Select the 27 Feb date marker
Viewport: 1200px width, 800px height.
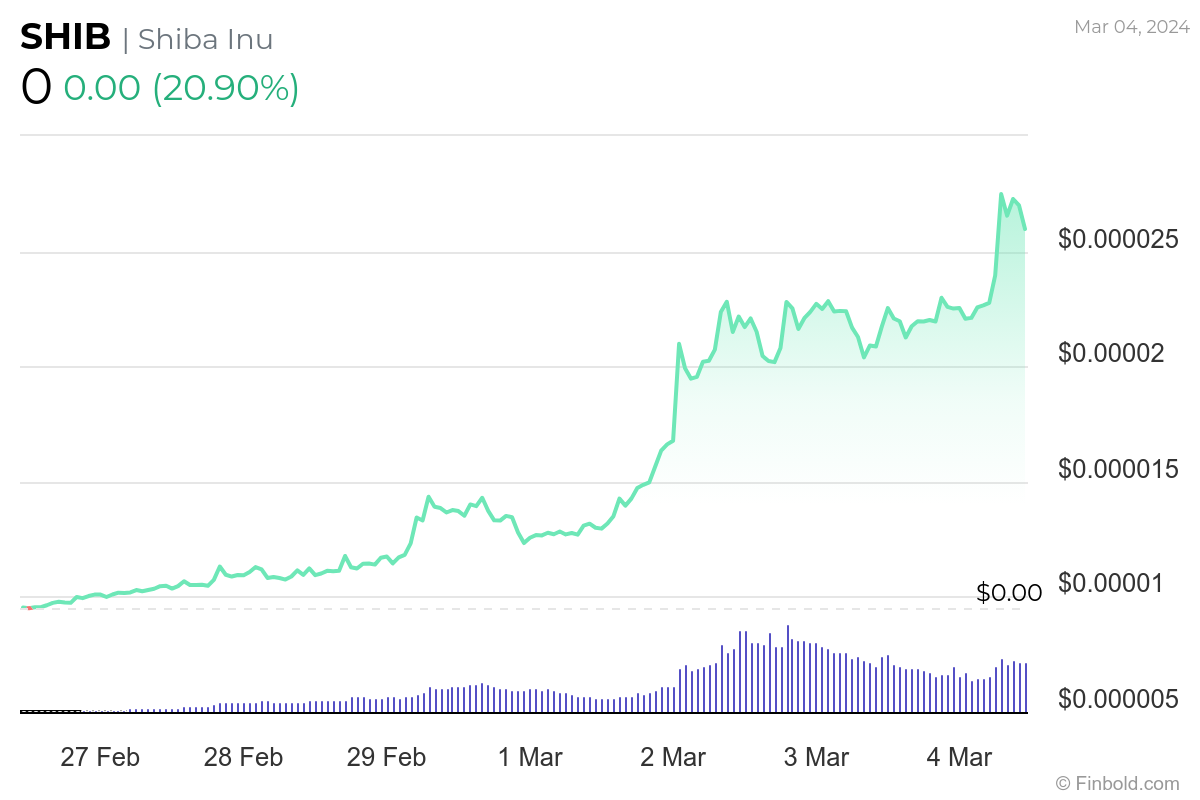pyautogui.click(x=100, y=757)
